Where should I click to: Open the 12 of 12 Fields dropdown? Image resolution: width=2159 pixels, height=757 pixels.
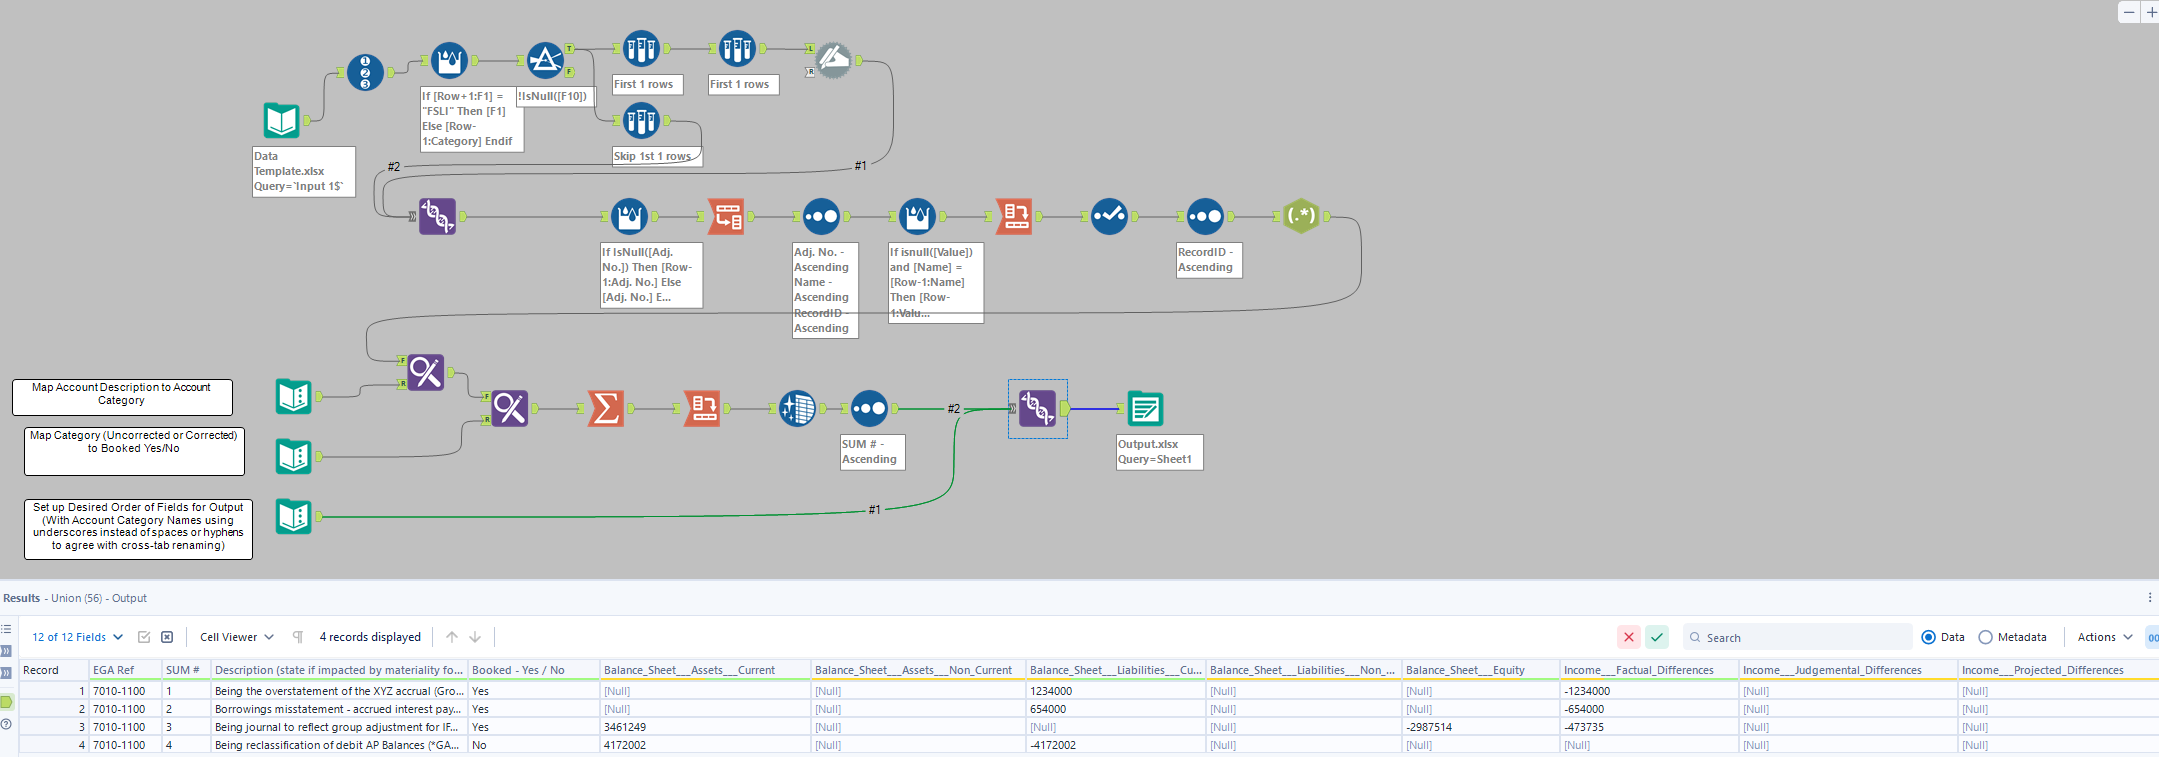(x=77, y=637)
